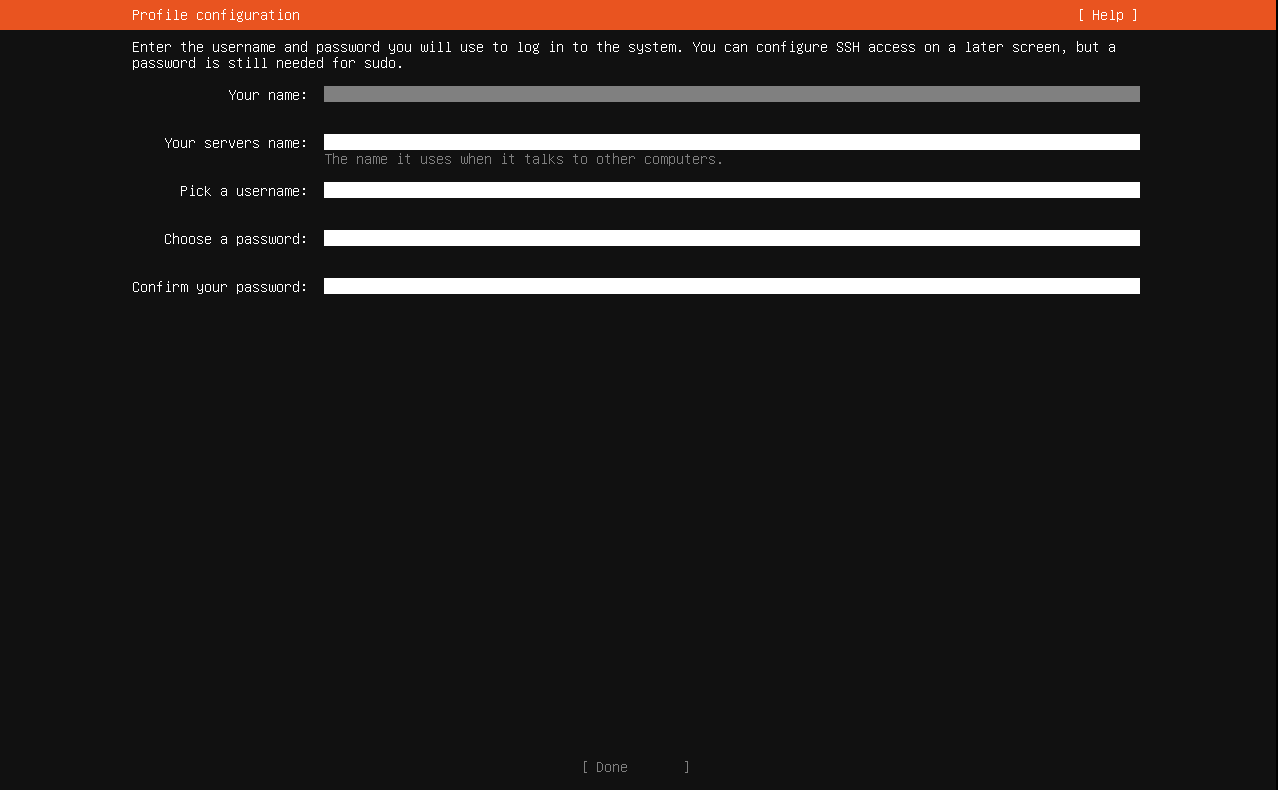Click the Your servers name label
This screenshot has height=790, width=1278.
[236, 143]
